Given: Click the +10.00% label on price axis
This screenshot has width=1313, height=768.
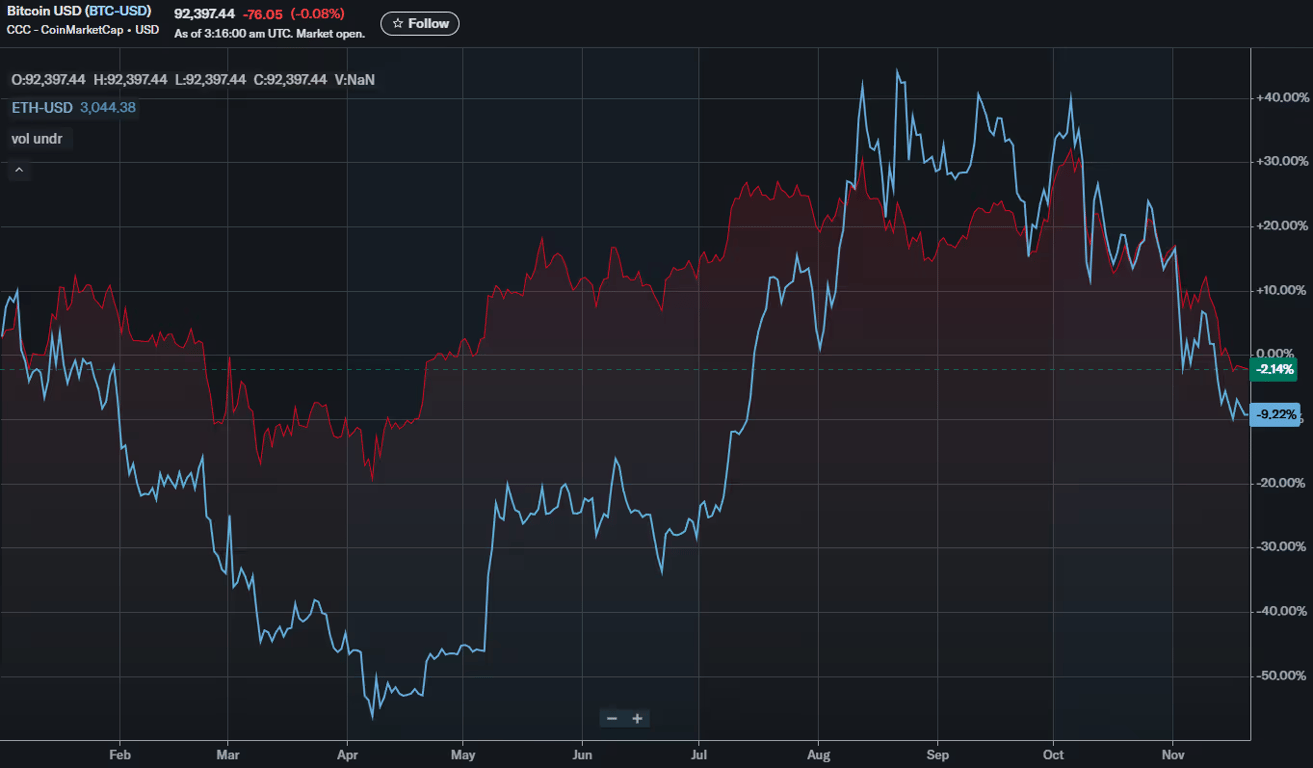Looking at the screenshot, I should point(1280,291).
